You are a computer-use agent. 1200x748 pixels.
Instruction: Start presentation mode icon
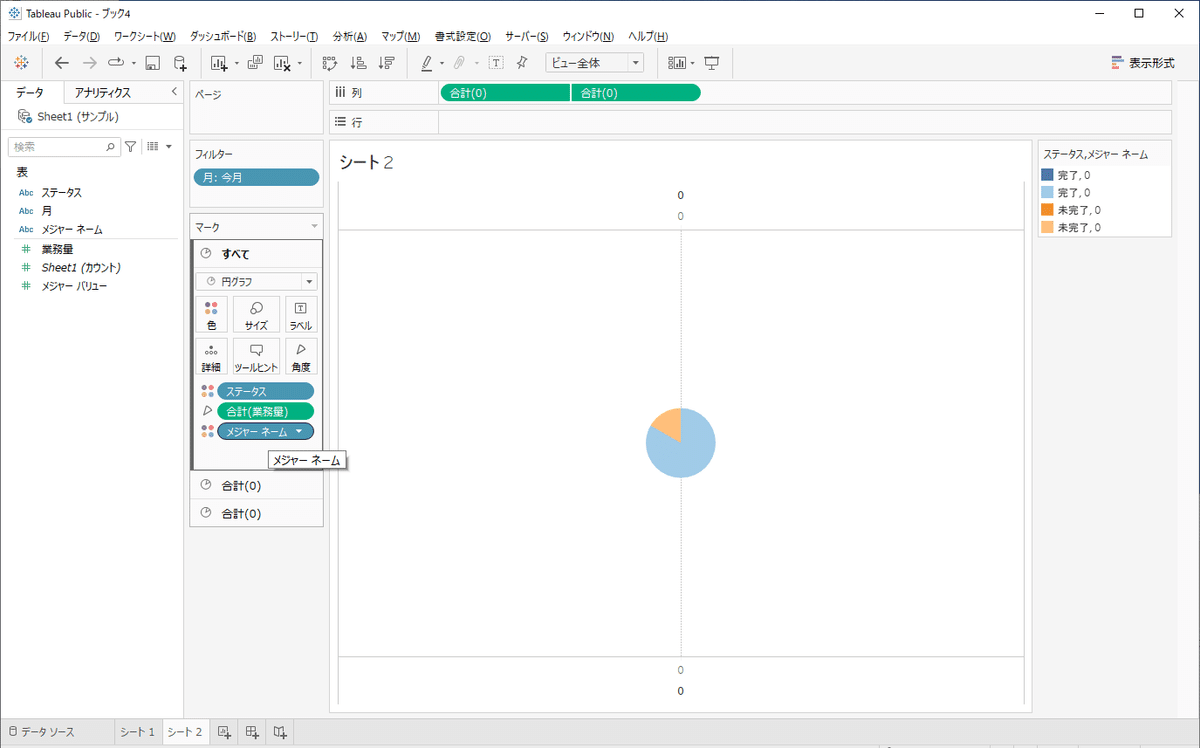[x=712, y=63]
